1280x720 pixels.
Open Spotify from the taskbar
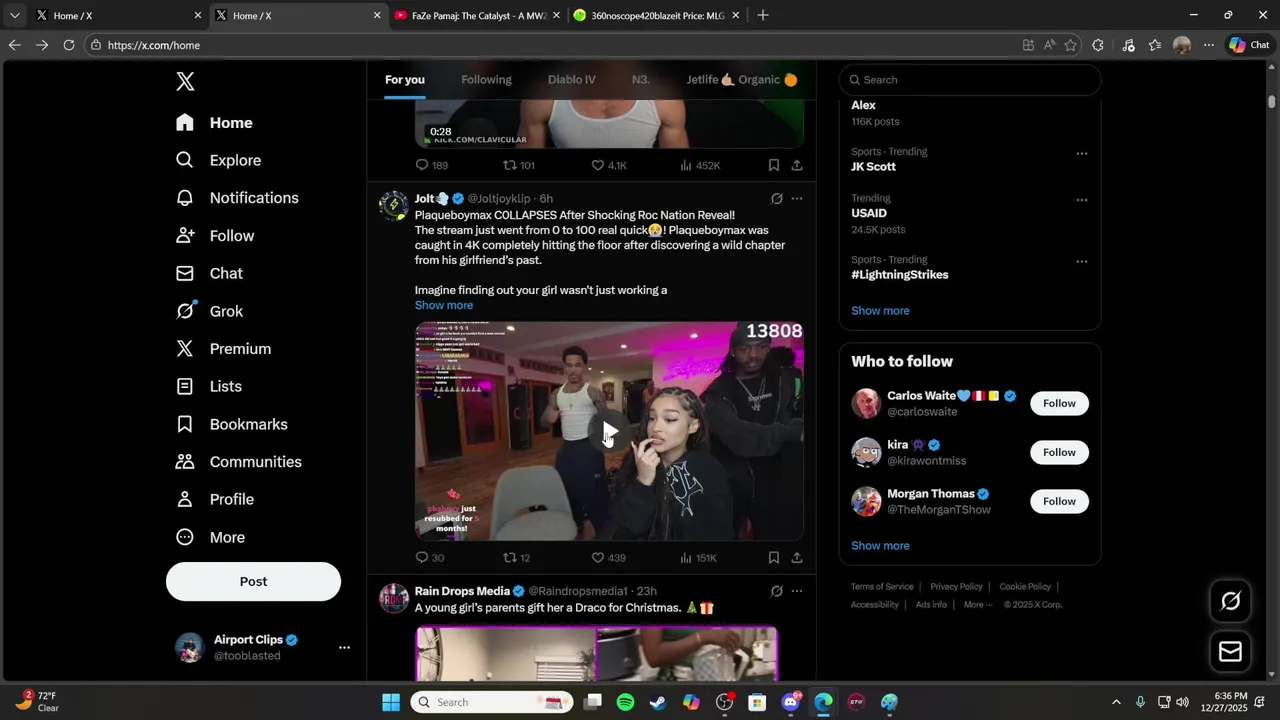(x=625, y=702)
